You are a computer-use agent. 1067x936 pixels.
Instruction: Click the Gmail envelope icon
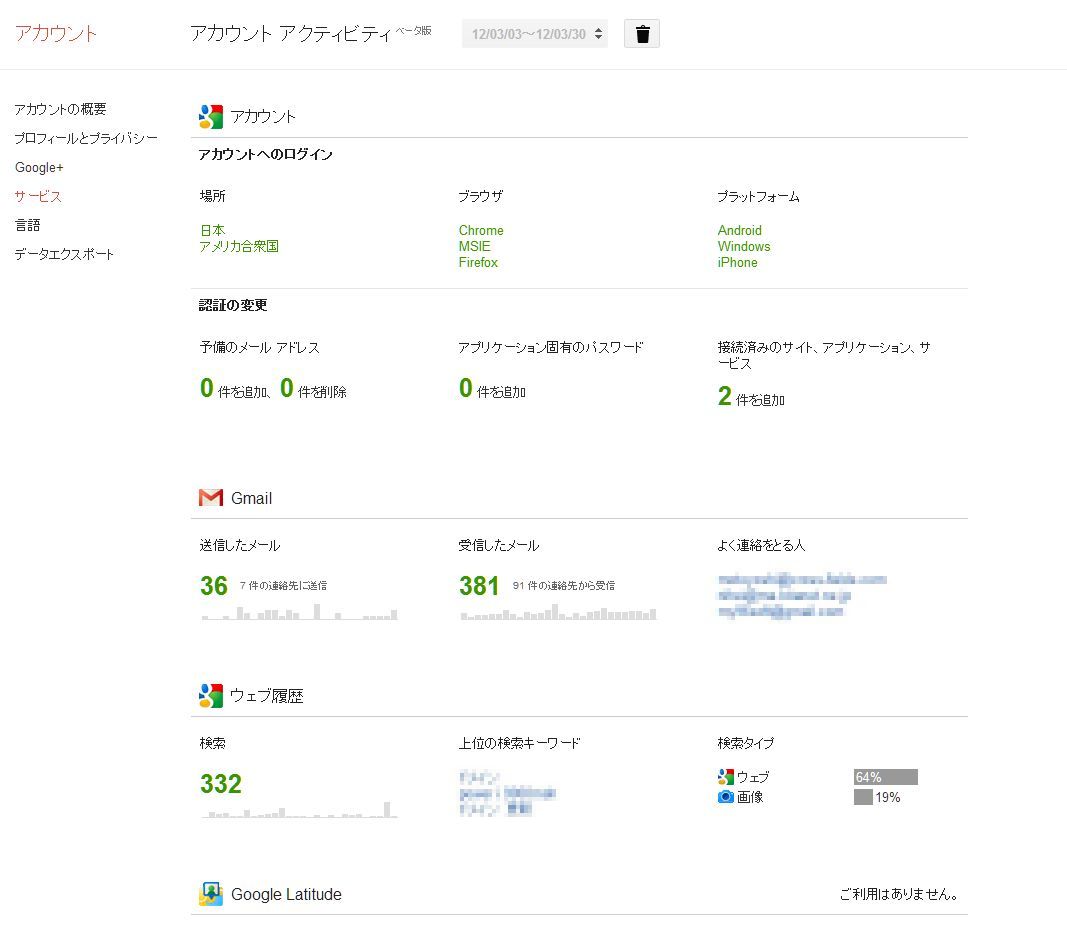click(211, 498)
